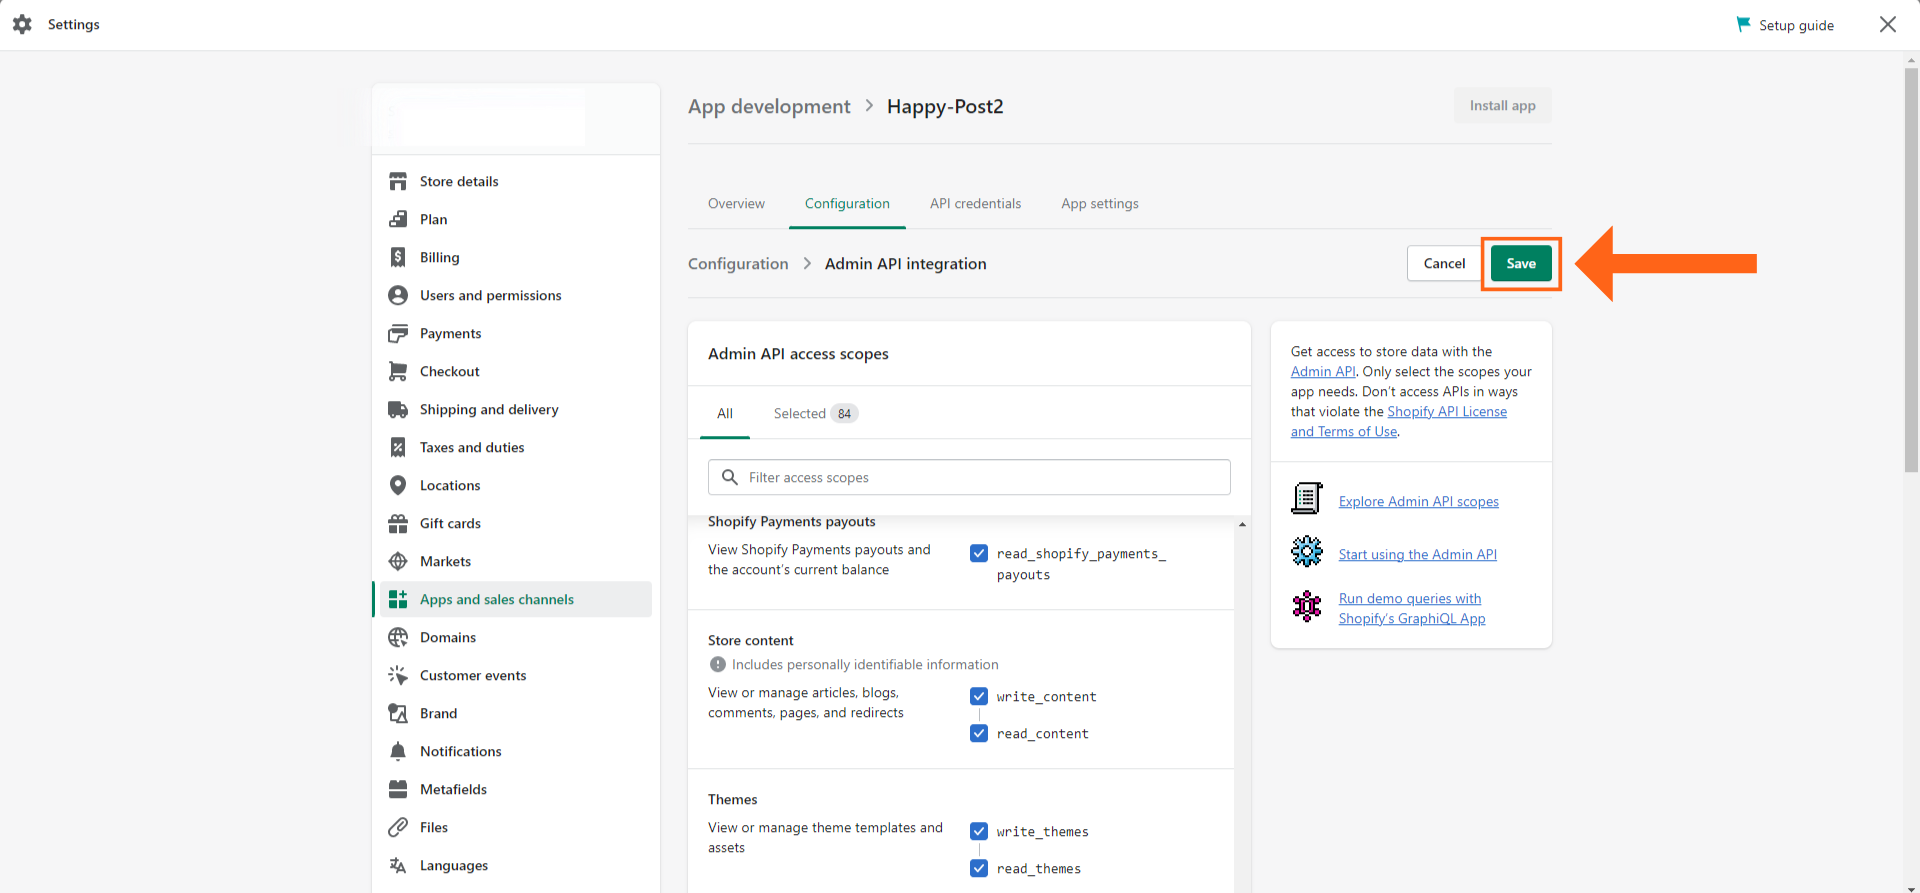
Task: Toggle the read_shopify_payments_payouts checkbox
Action: coord(979,553)
